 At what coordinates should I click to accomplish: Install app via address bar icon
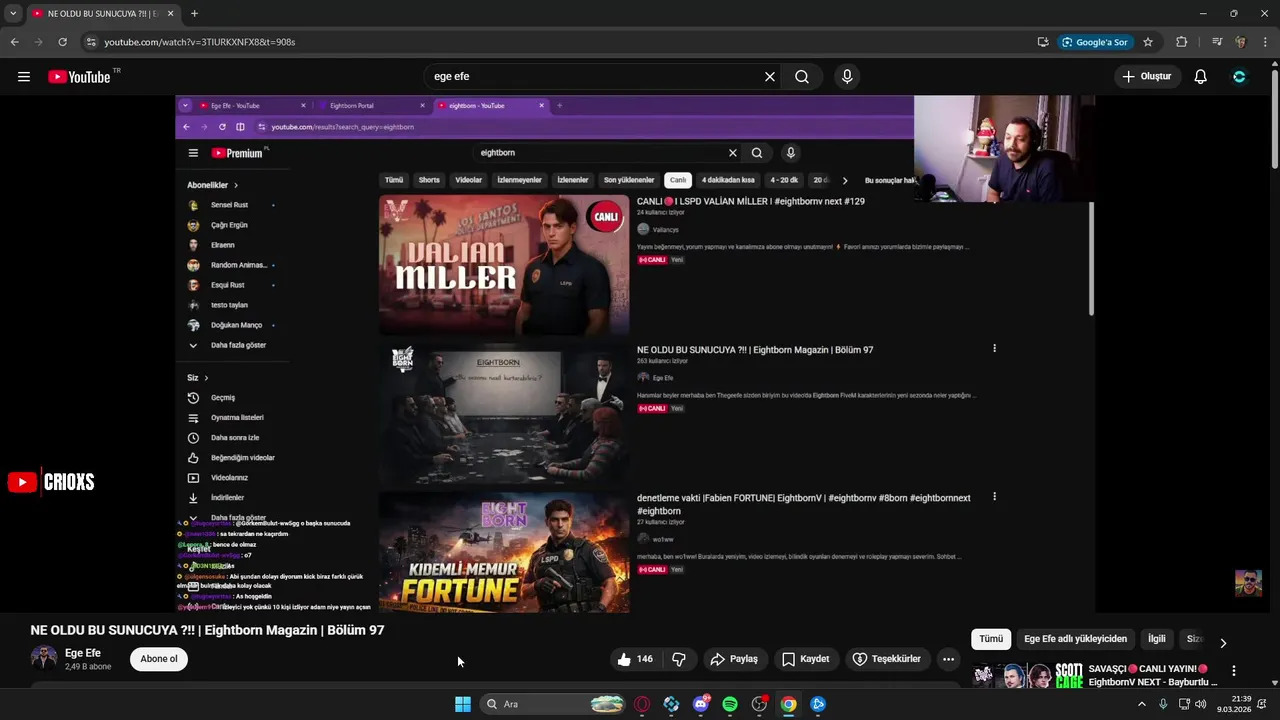1043,42
